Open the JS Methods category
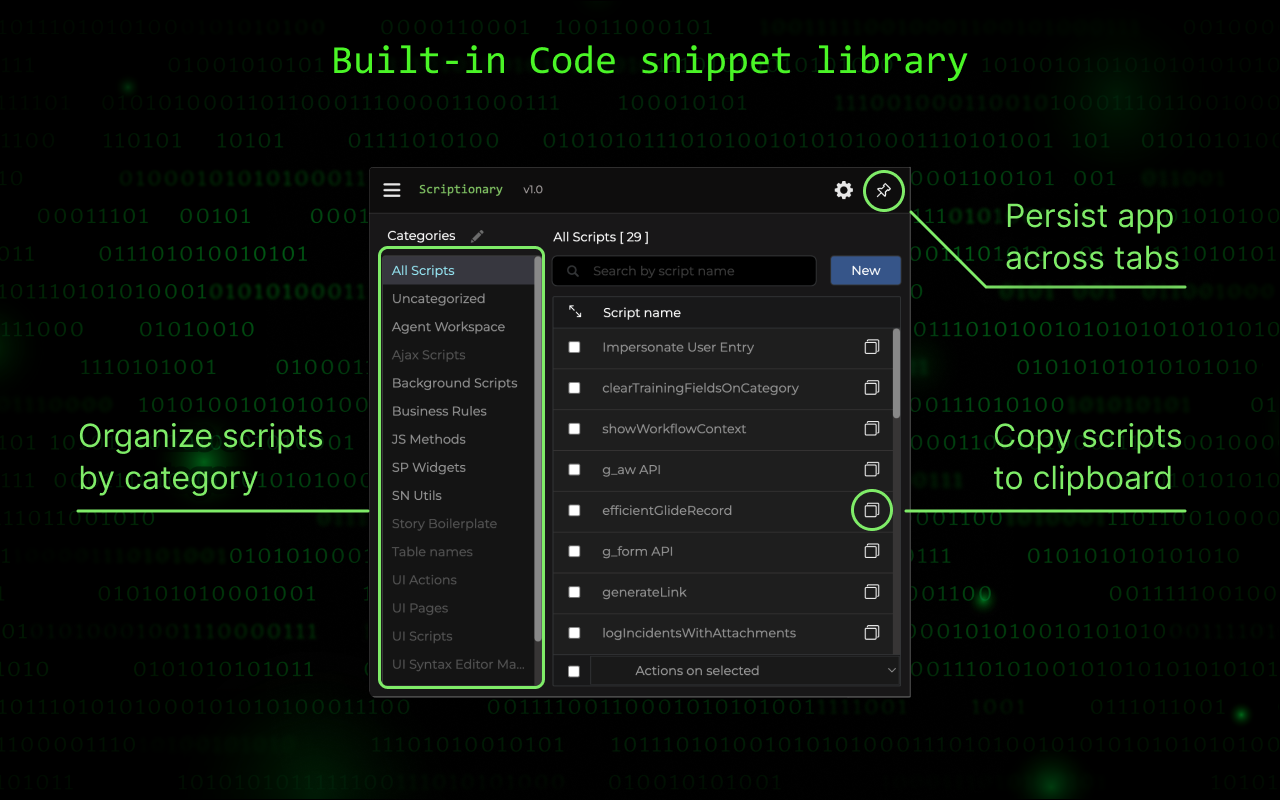The height and width of the screenshot is (800, 1280). pyautogui.click(x=459, y=439)
